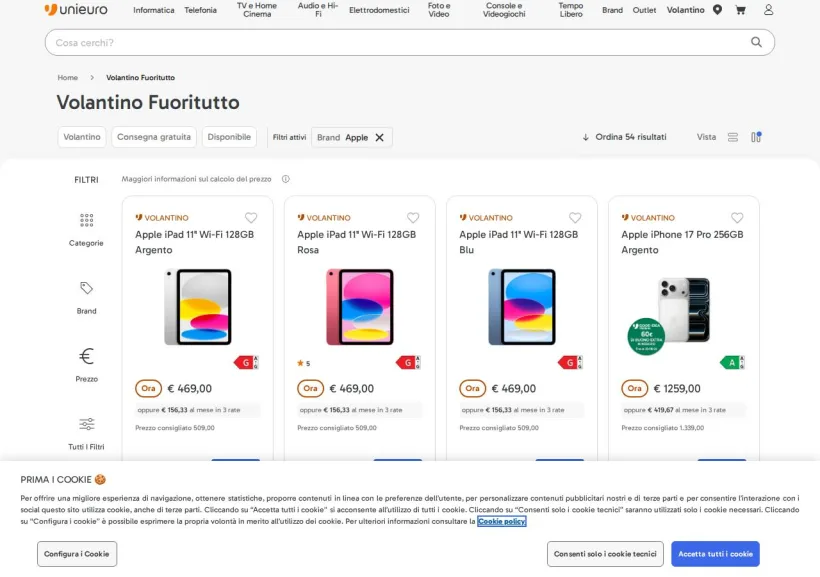Click Maggiori informazioni sul calcolo del prezzo
820x577 pixels.
coord(197,179)
